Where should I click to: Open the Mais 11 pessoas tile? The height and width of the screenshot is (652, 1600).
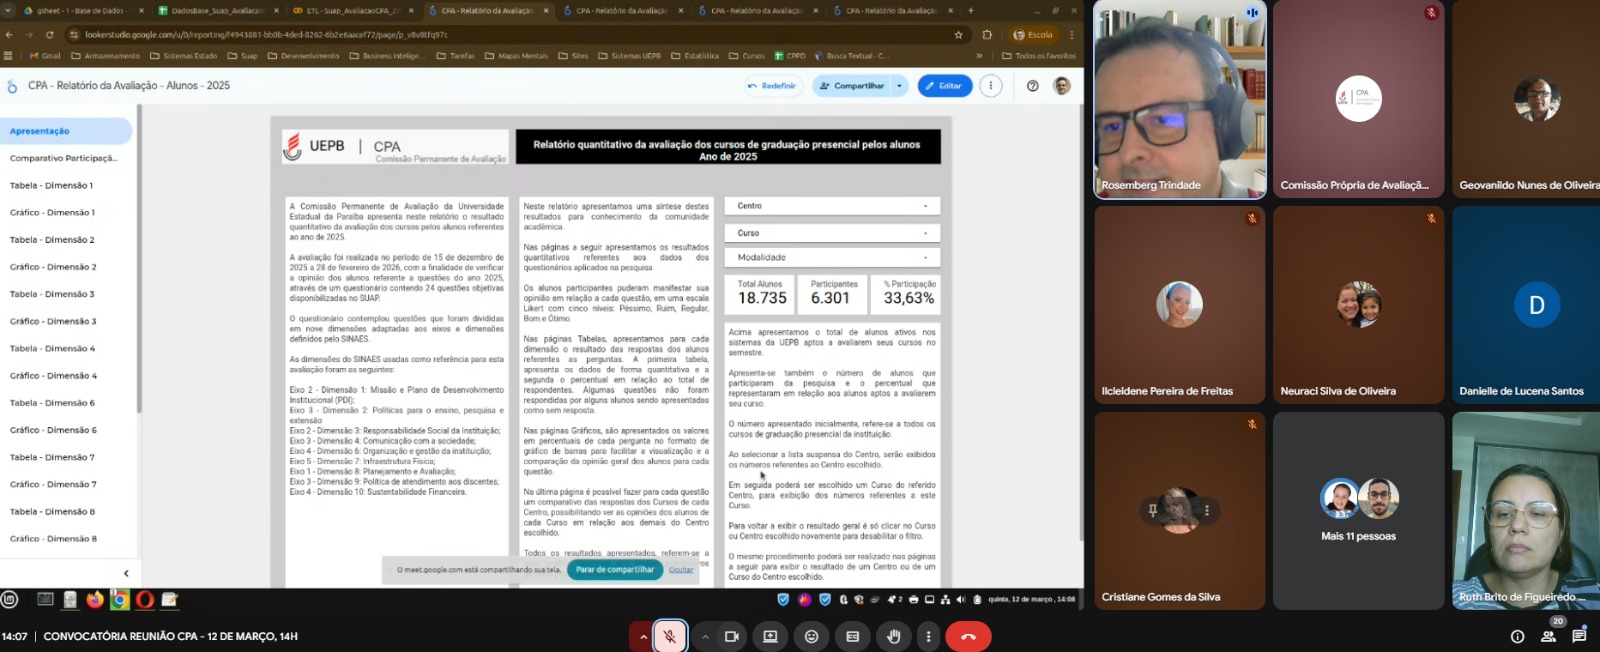coord(1358,510)
